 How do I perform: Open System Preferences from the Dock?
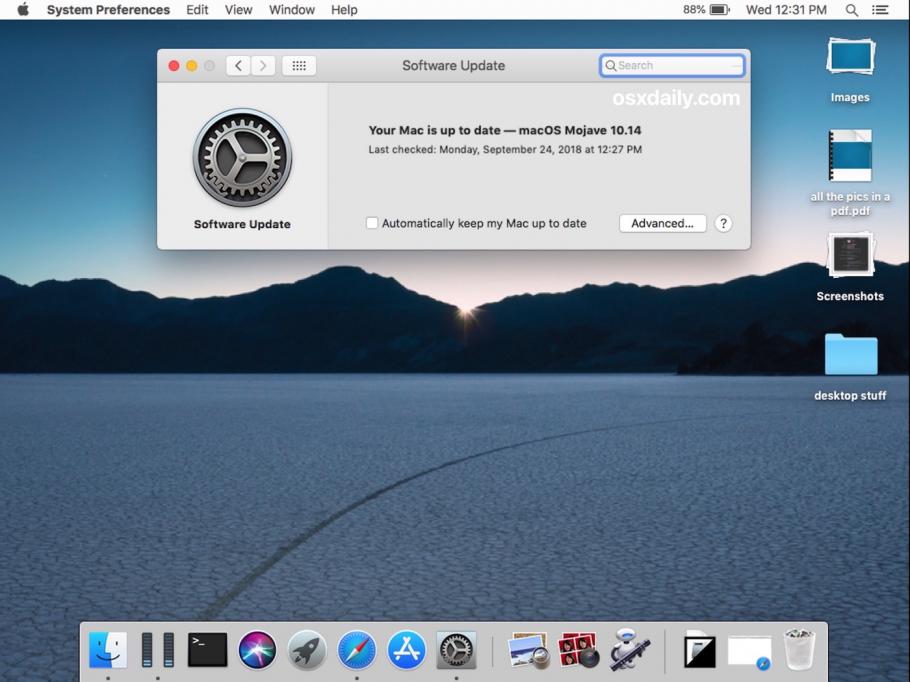coord(456,649)
